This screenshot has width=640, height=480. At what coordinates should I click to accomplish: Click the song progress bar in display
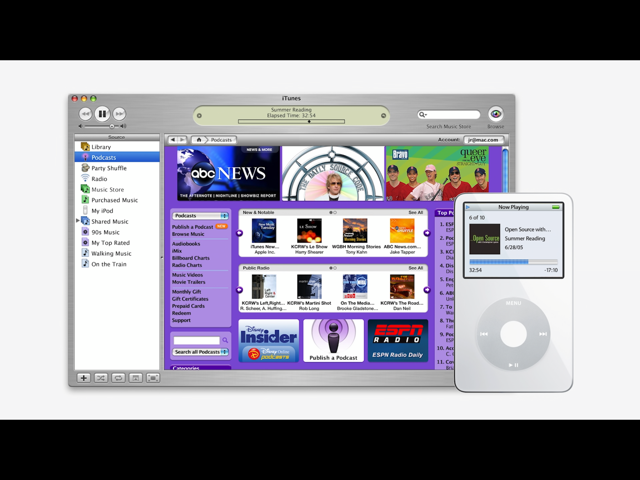tap(291, 121)
